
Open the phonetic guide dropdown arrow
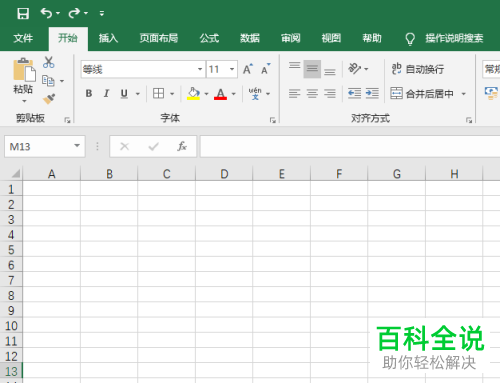click(x=268, y=94)
